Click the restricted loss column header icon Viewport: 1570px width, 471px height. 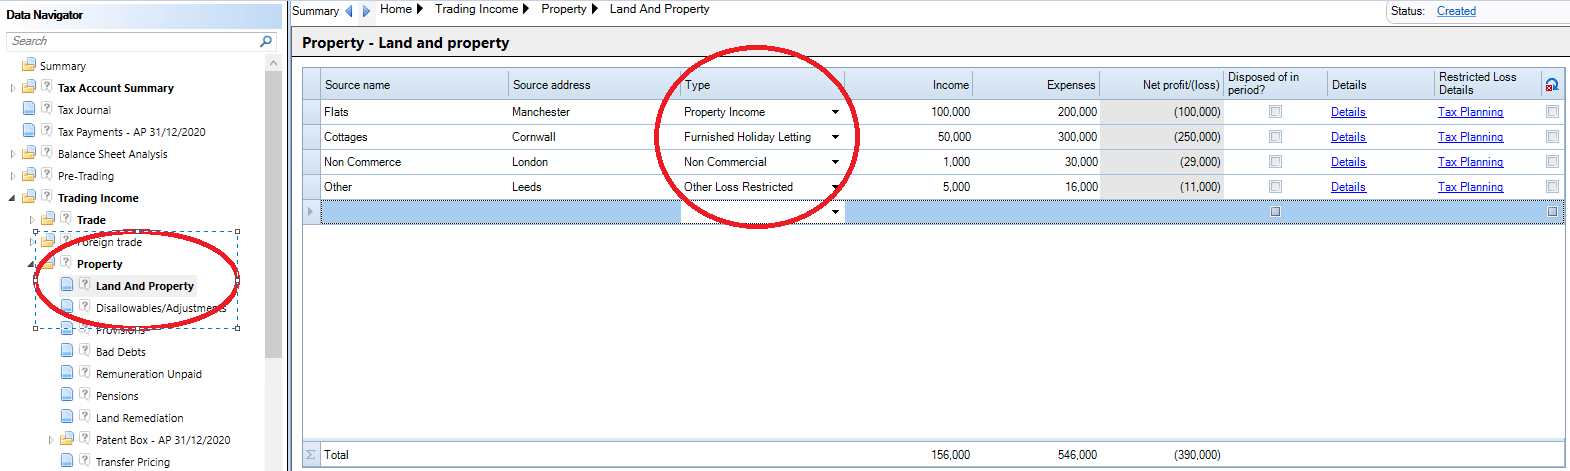(x=1552, y=85)
